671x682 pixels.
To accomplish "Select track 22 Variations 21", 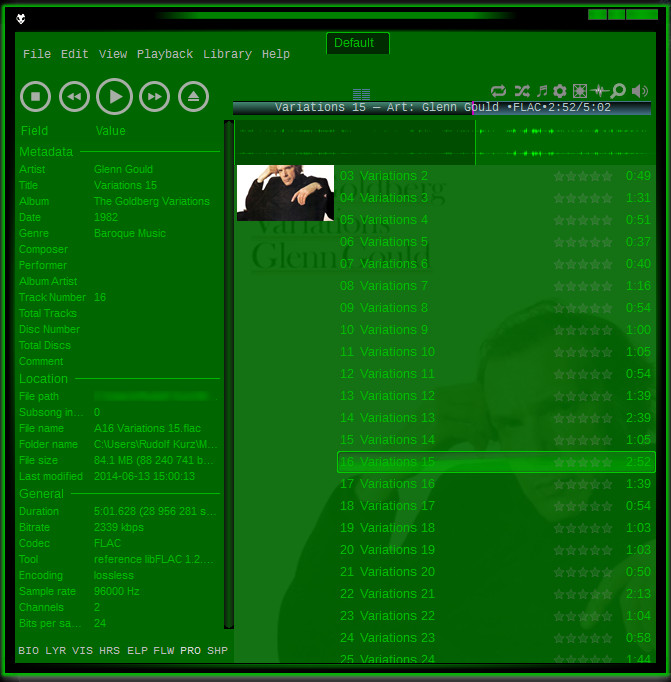I will click(x=496, y=594).
